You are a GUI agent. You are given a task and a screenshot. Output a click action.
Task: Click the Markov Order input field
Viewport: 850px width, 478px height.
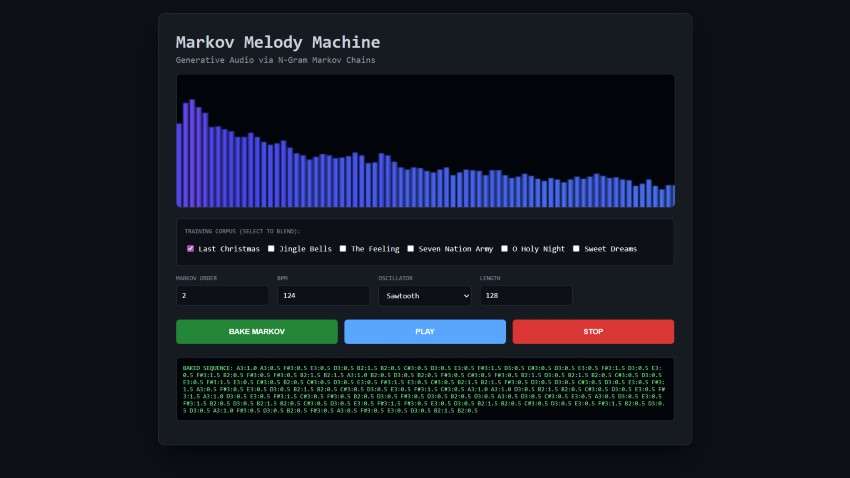pyautogui.click(x=222, y=295)
